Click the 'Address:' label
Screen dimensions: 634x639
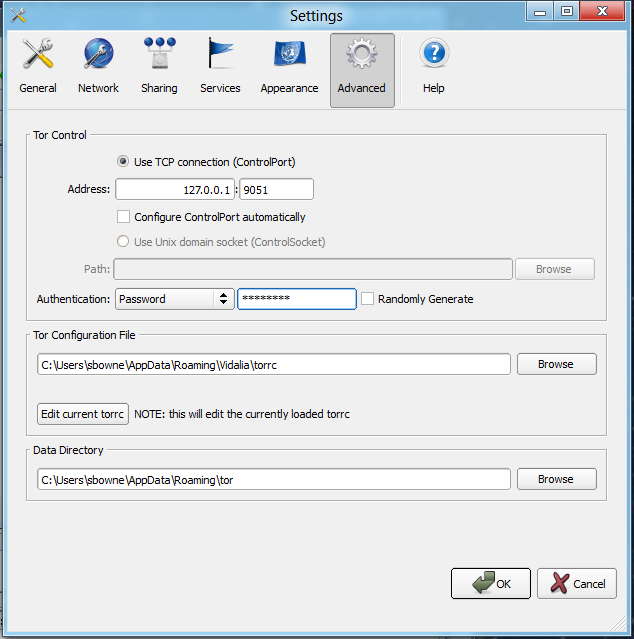click(89, 189)
